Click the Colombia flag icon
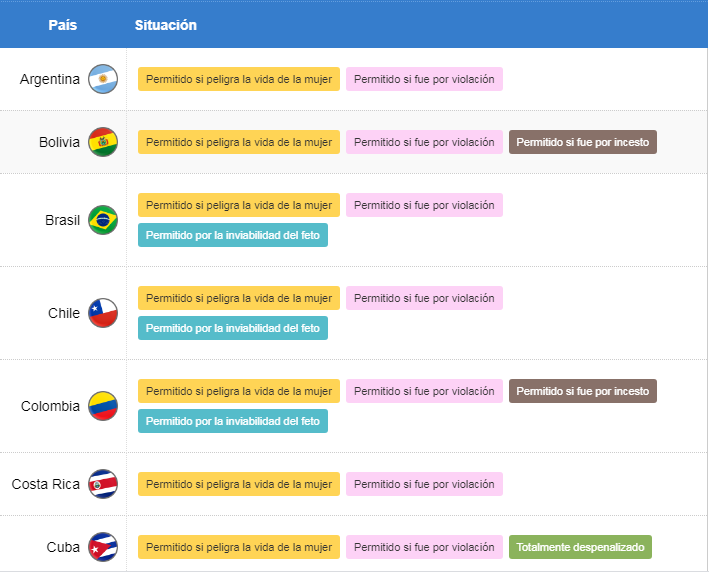 (x=103, y=406)
